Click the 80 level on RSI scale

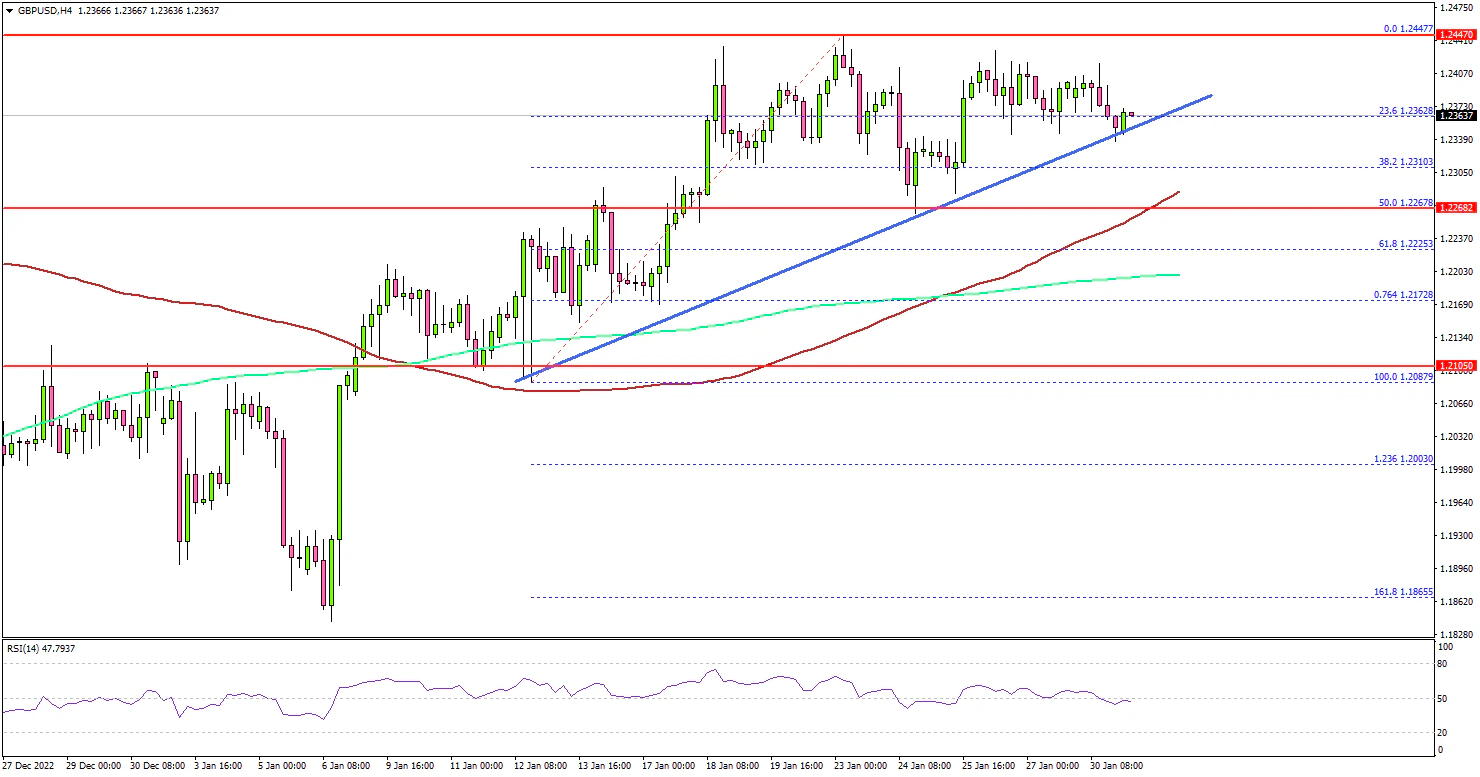[1442, 662]
